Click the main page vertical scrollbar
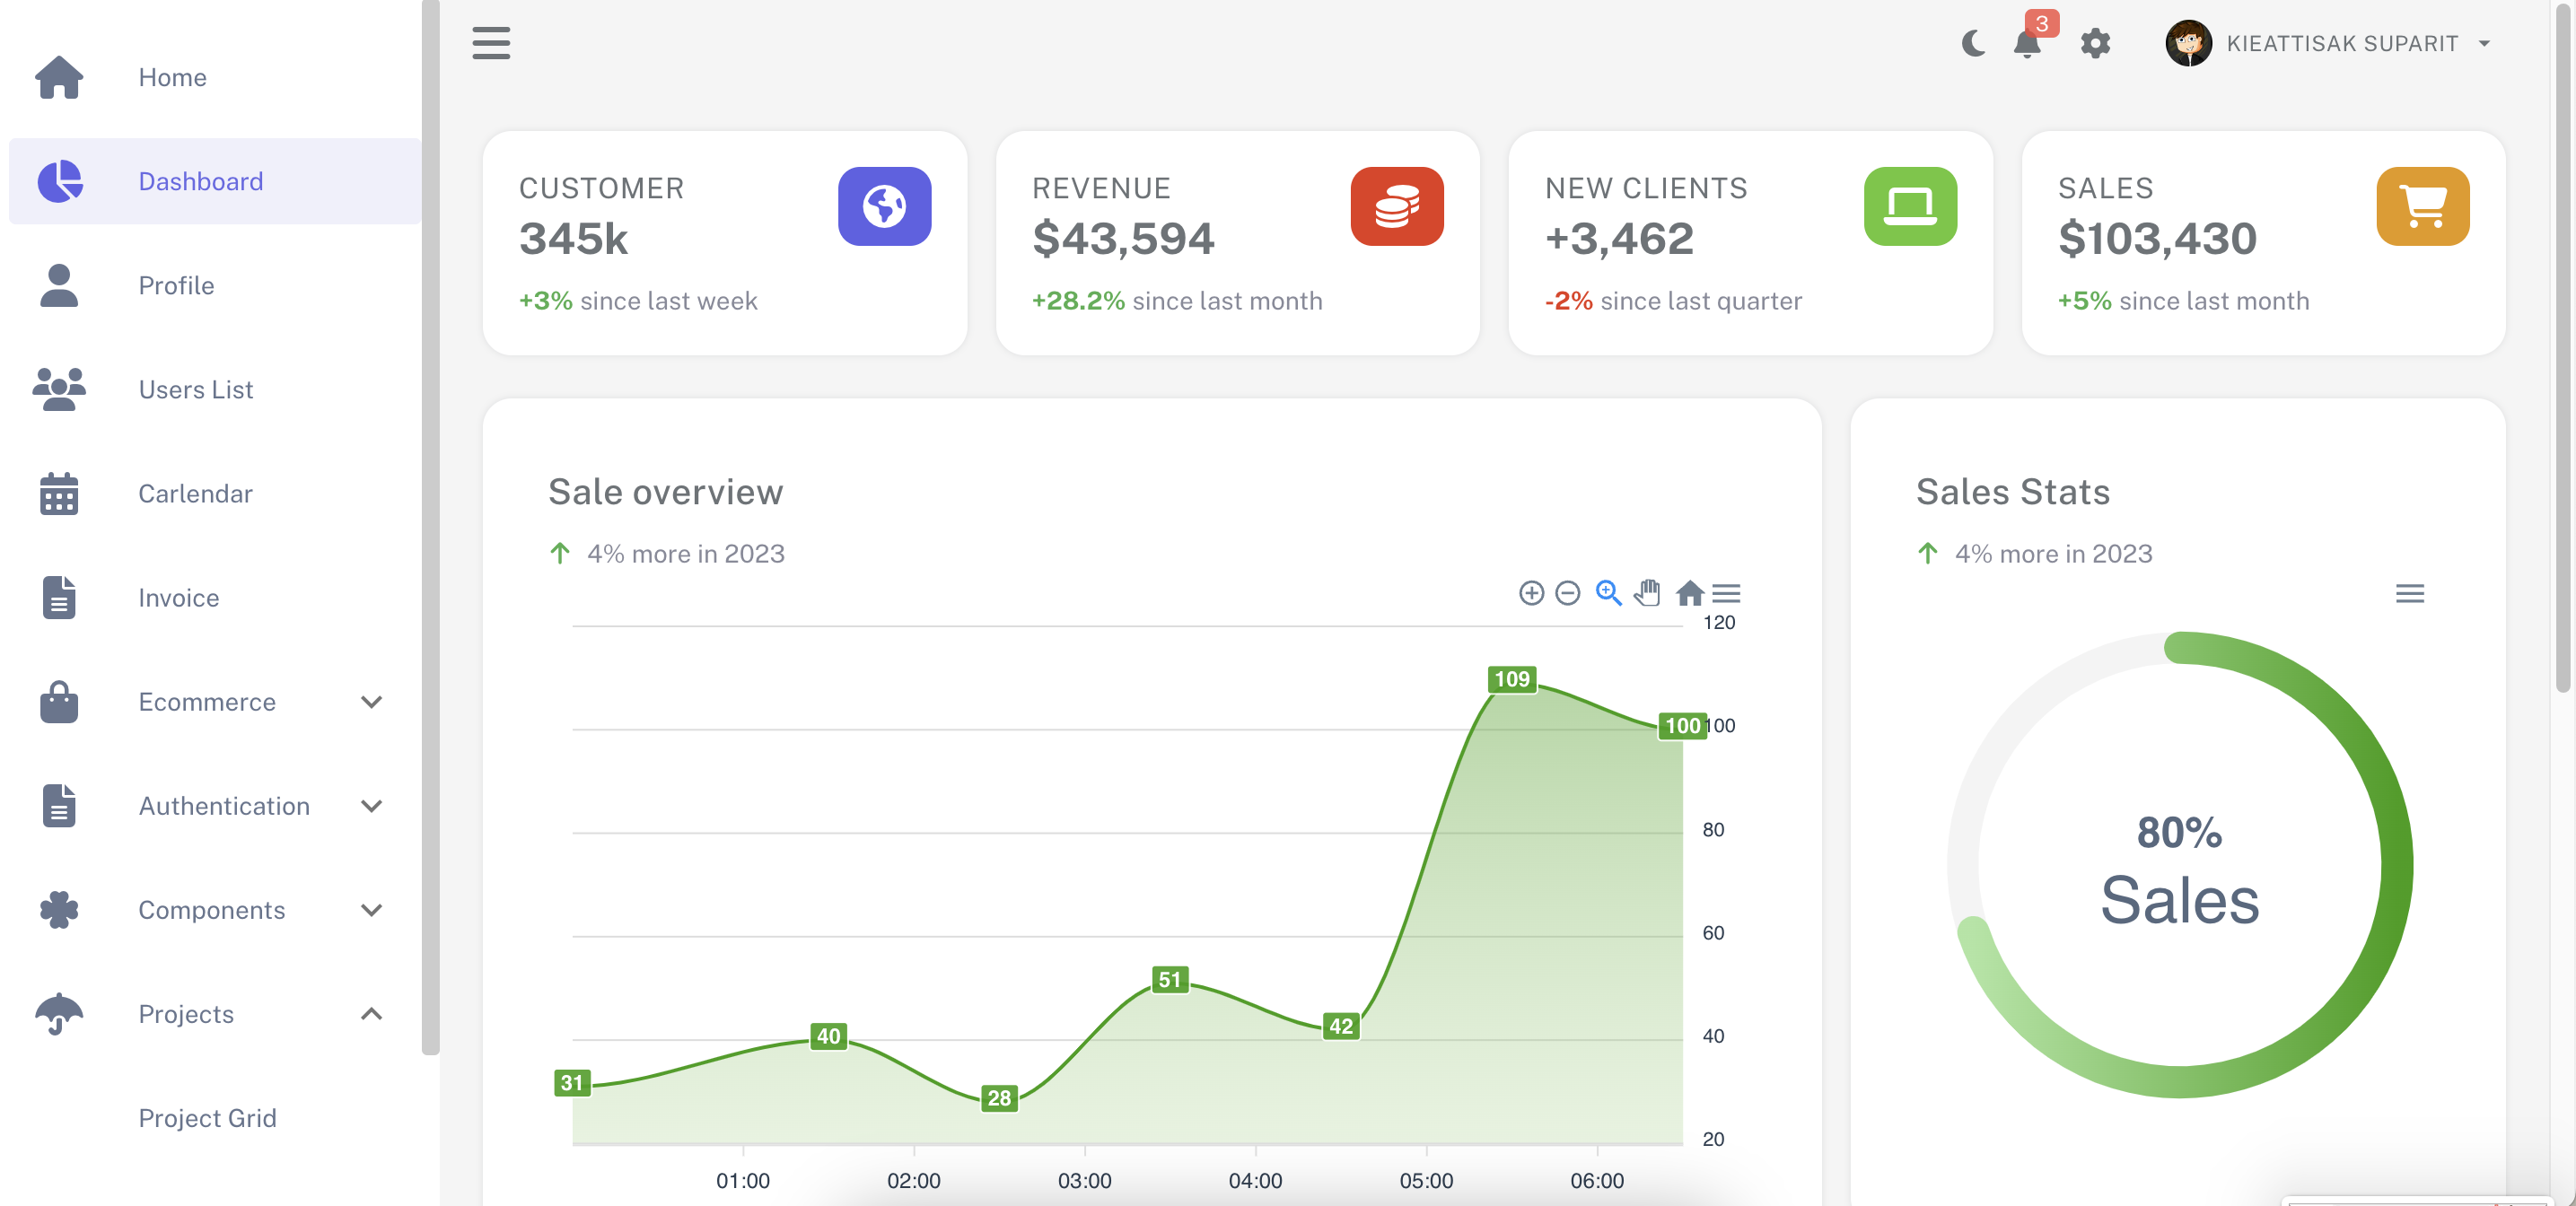The height and width of the screenshot is (1206, 2576). (2563, 346)
